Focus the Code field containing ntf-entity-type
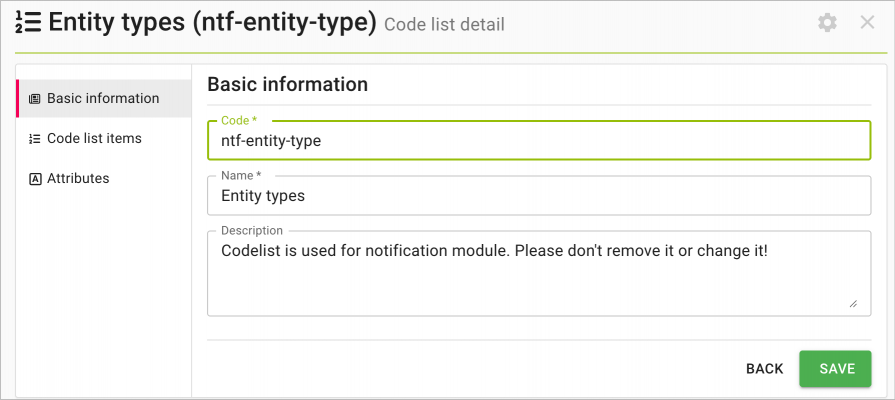Image resolution: width=895 pixels, height=400 pixels. coord(539,140)
